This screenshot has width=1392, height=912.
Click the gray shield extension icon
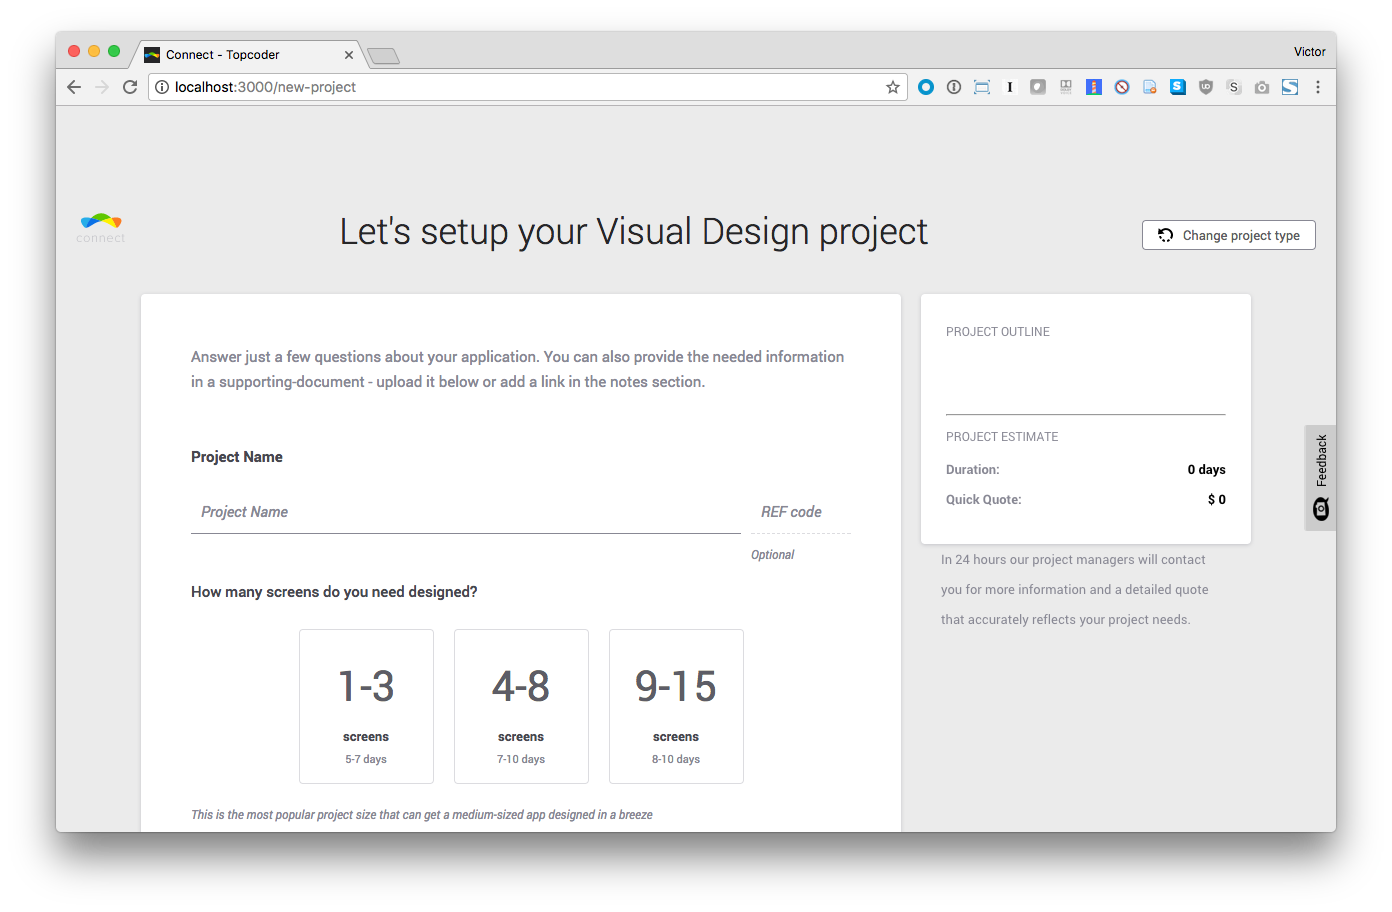[x=1038, y=87]
